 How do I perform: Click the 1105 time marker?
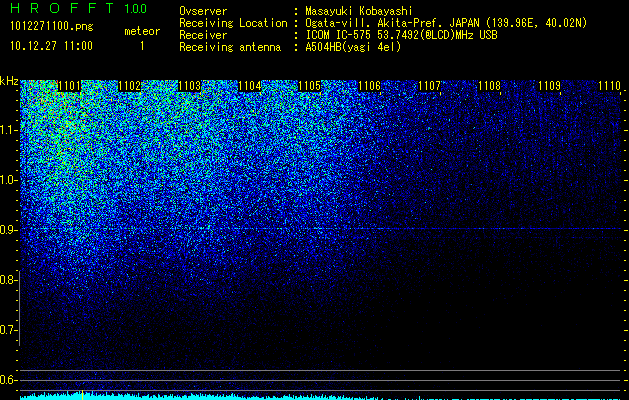pos(309,86)
